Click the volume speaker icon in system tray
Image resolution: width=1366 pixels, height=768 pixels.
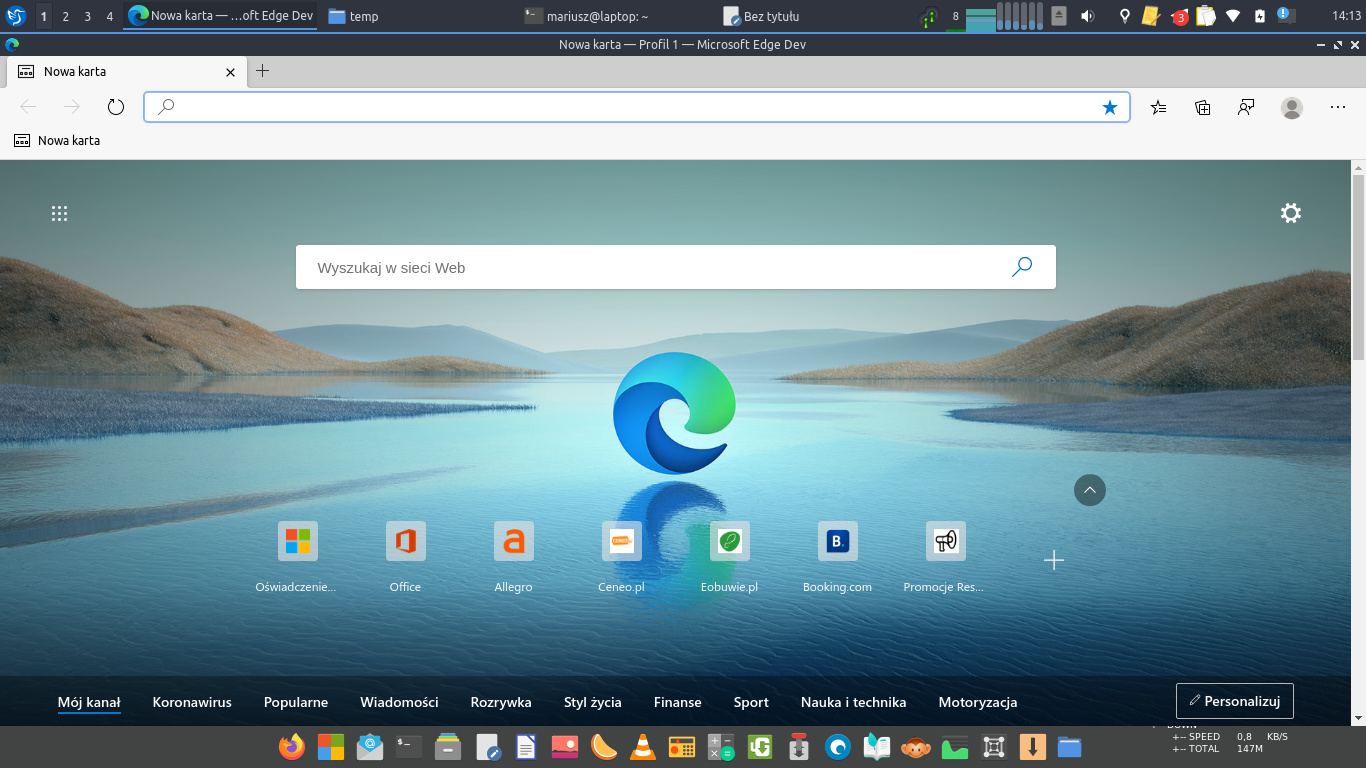1088,16
